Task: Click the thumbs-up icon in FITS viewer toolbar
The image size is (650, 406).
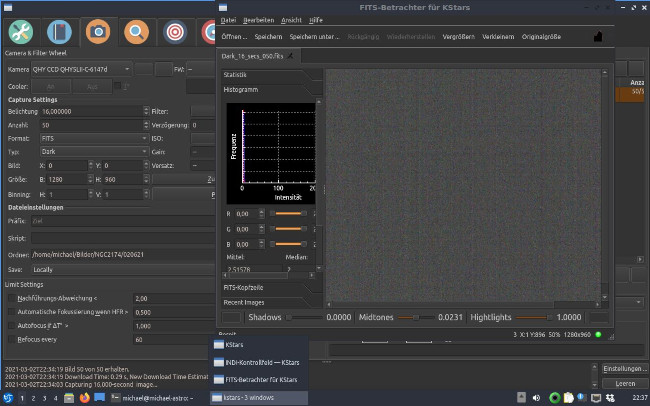Action: pos(598,36)
